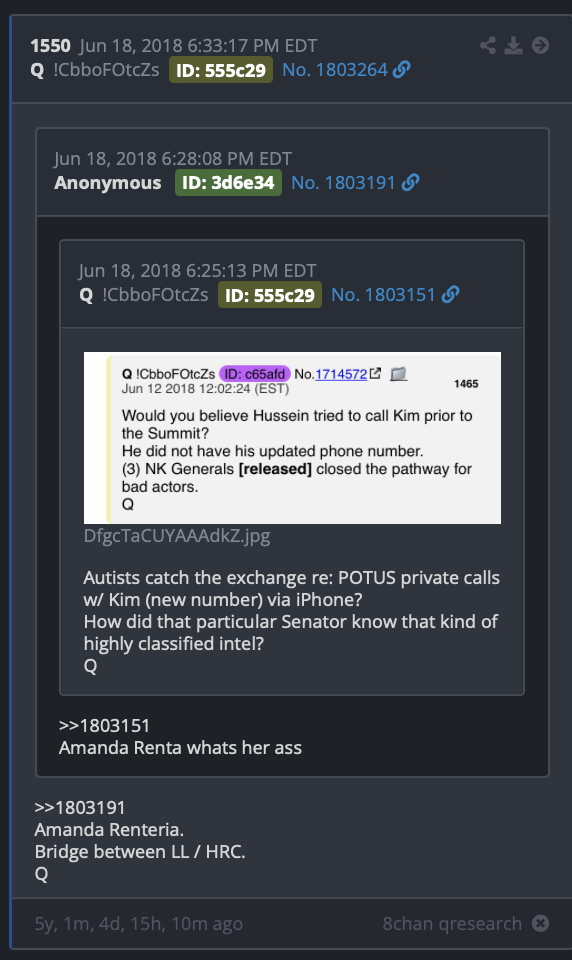Select the ID: 555c29 badge in the top header
The width and height of the screenshot is (572, 960).
point(220,70)
